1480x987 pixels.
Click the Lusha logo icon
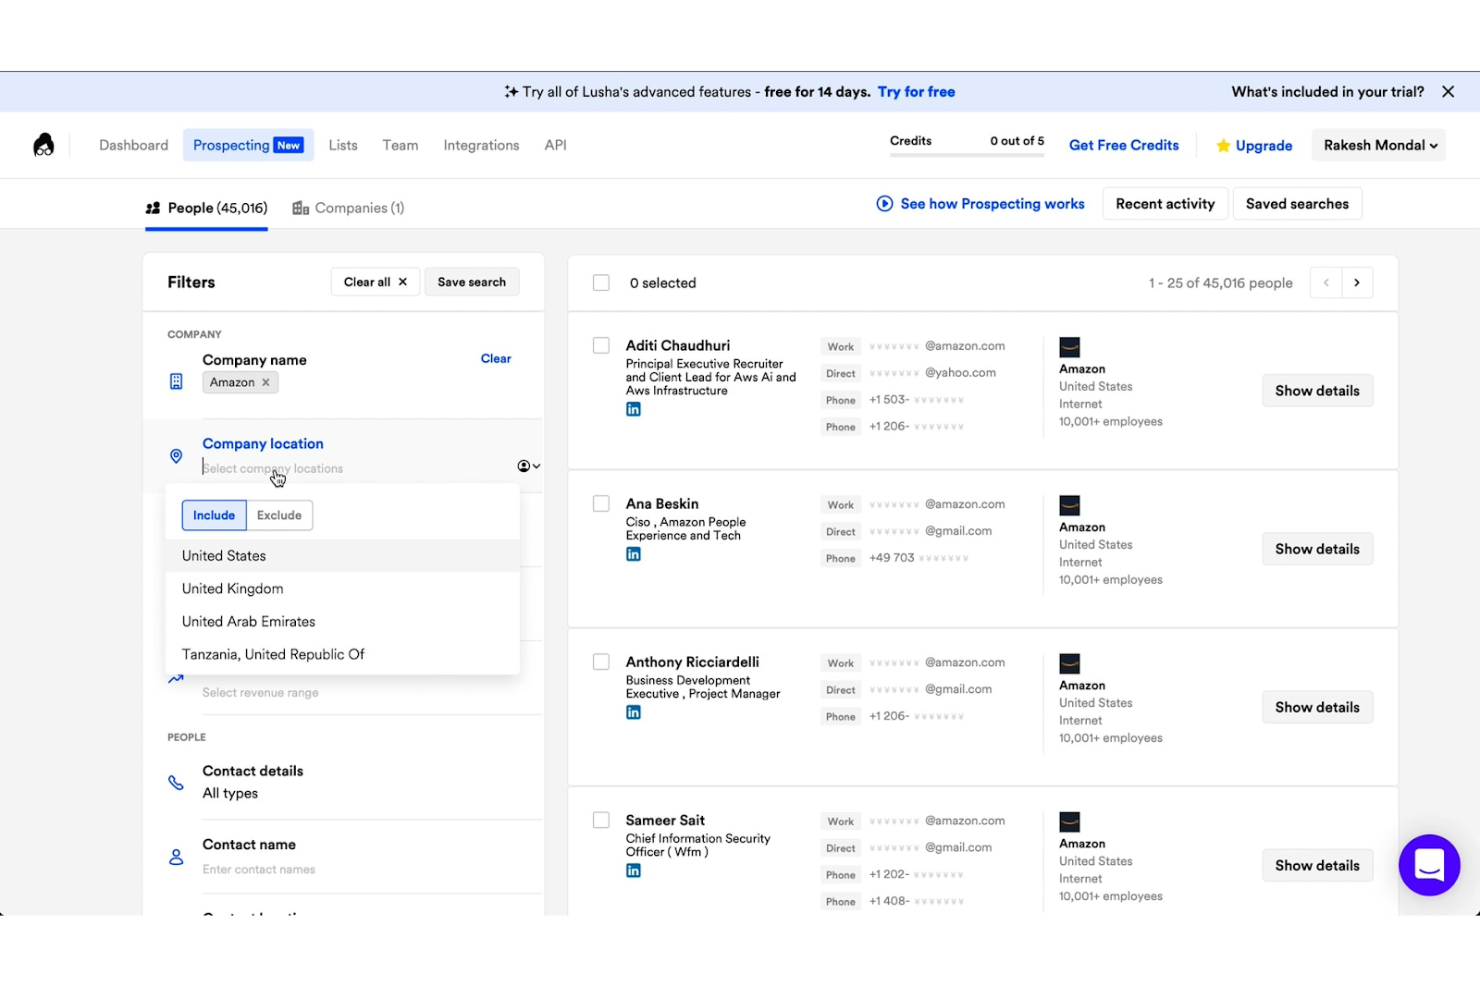43,145
